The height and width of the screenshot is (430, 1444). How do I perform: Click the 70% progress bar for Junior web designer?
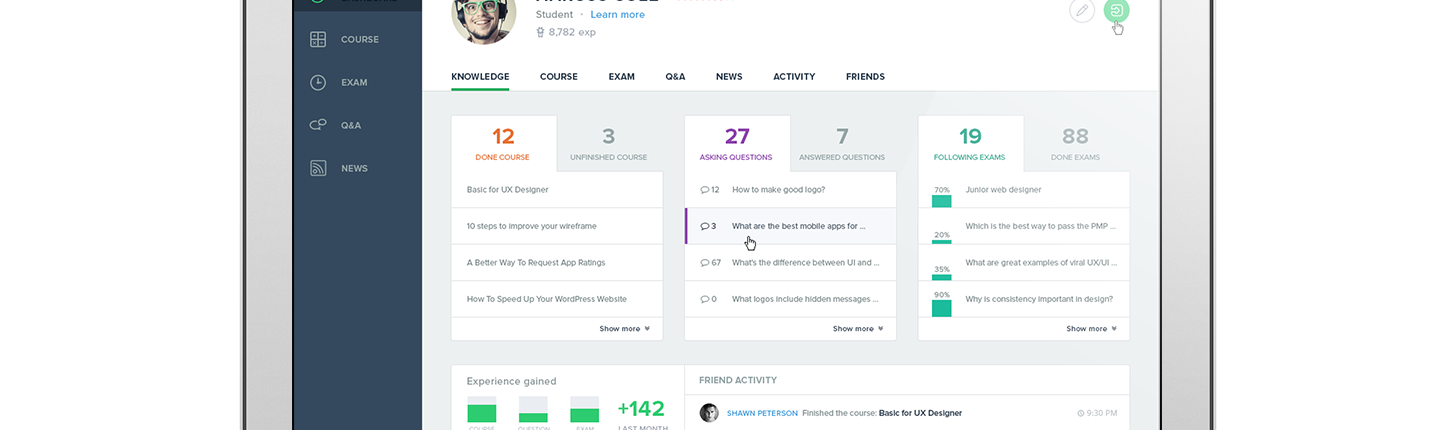click(941, 200)
